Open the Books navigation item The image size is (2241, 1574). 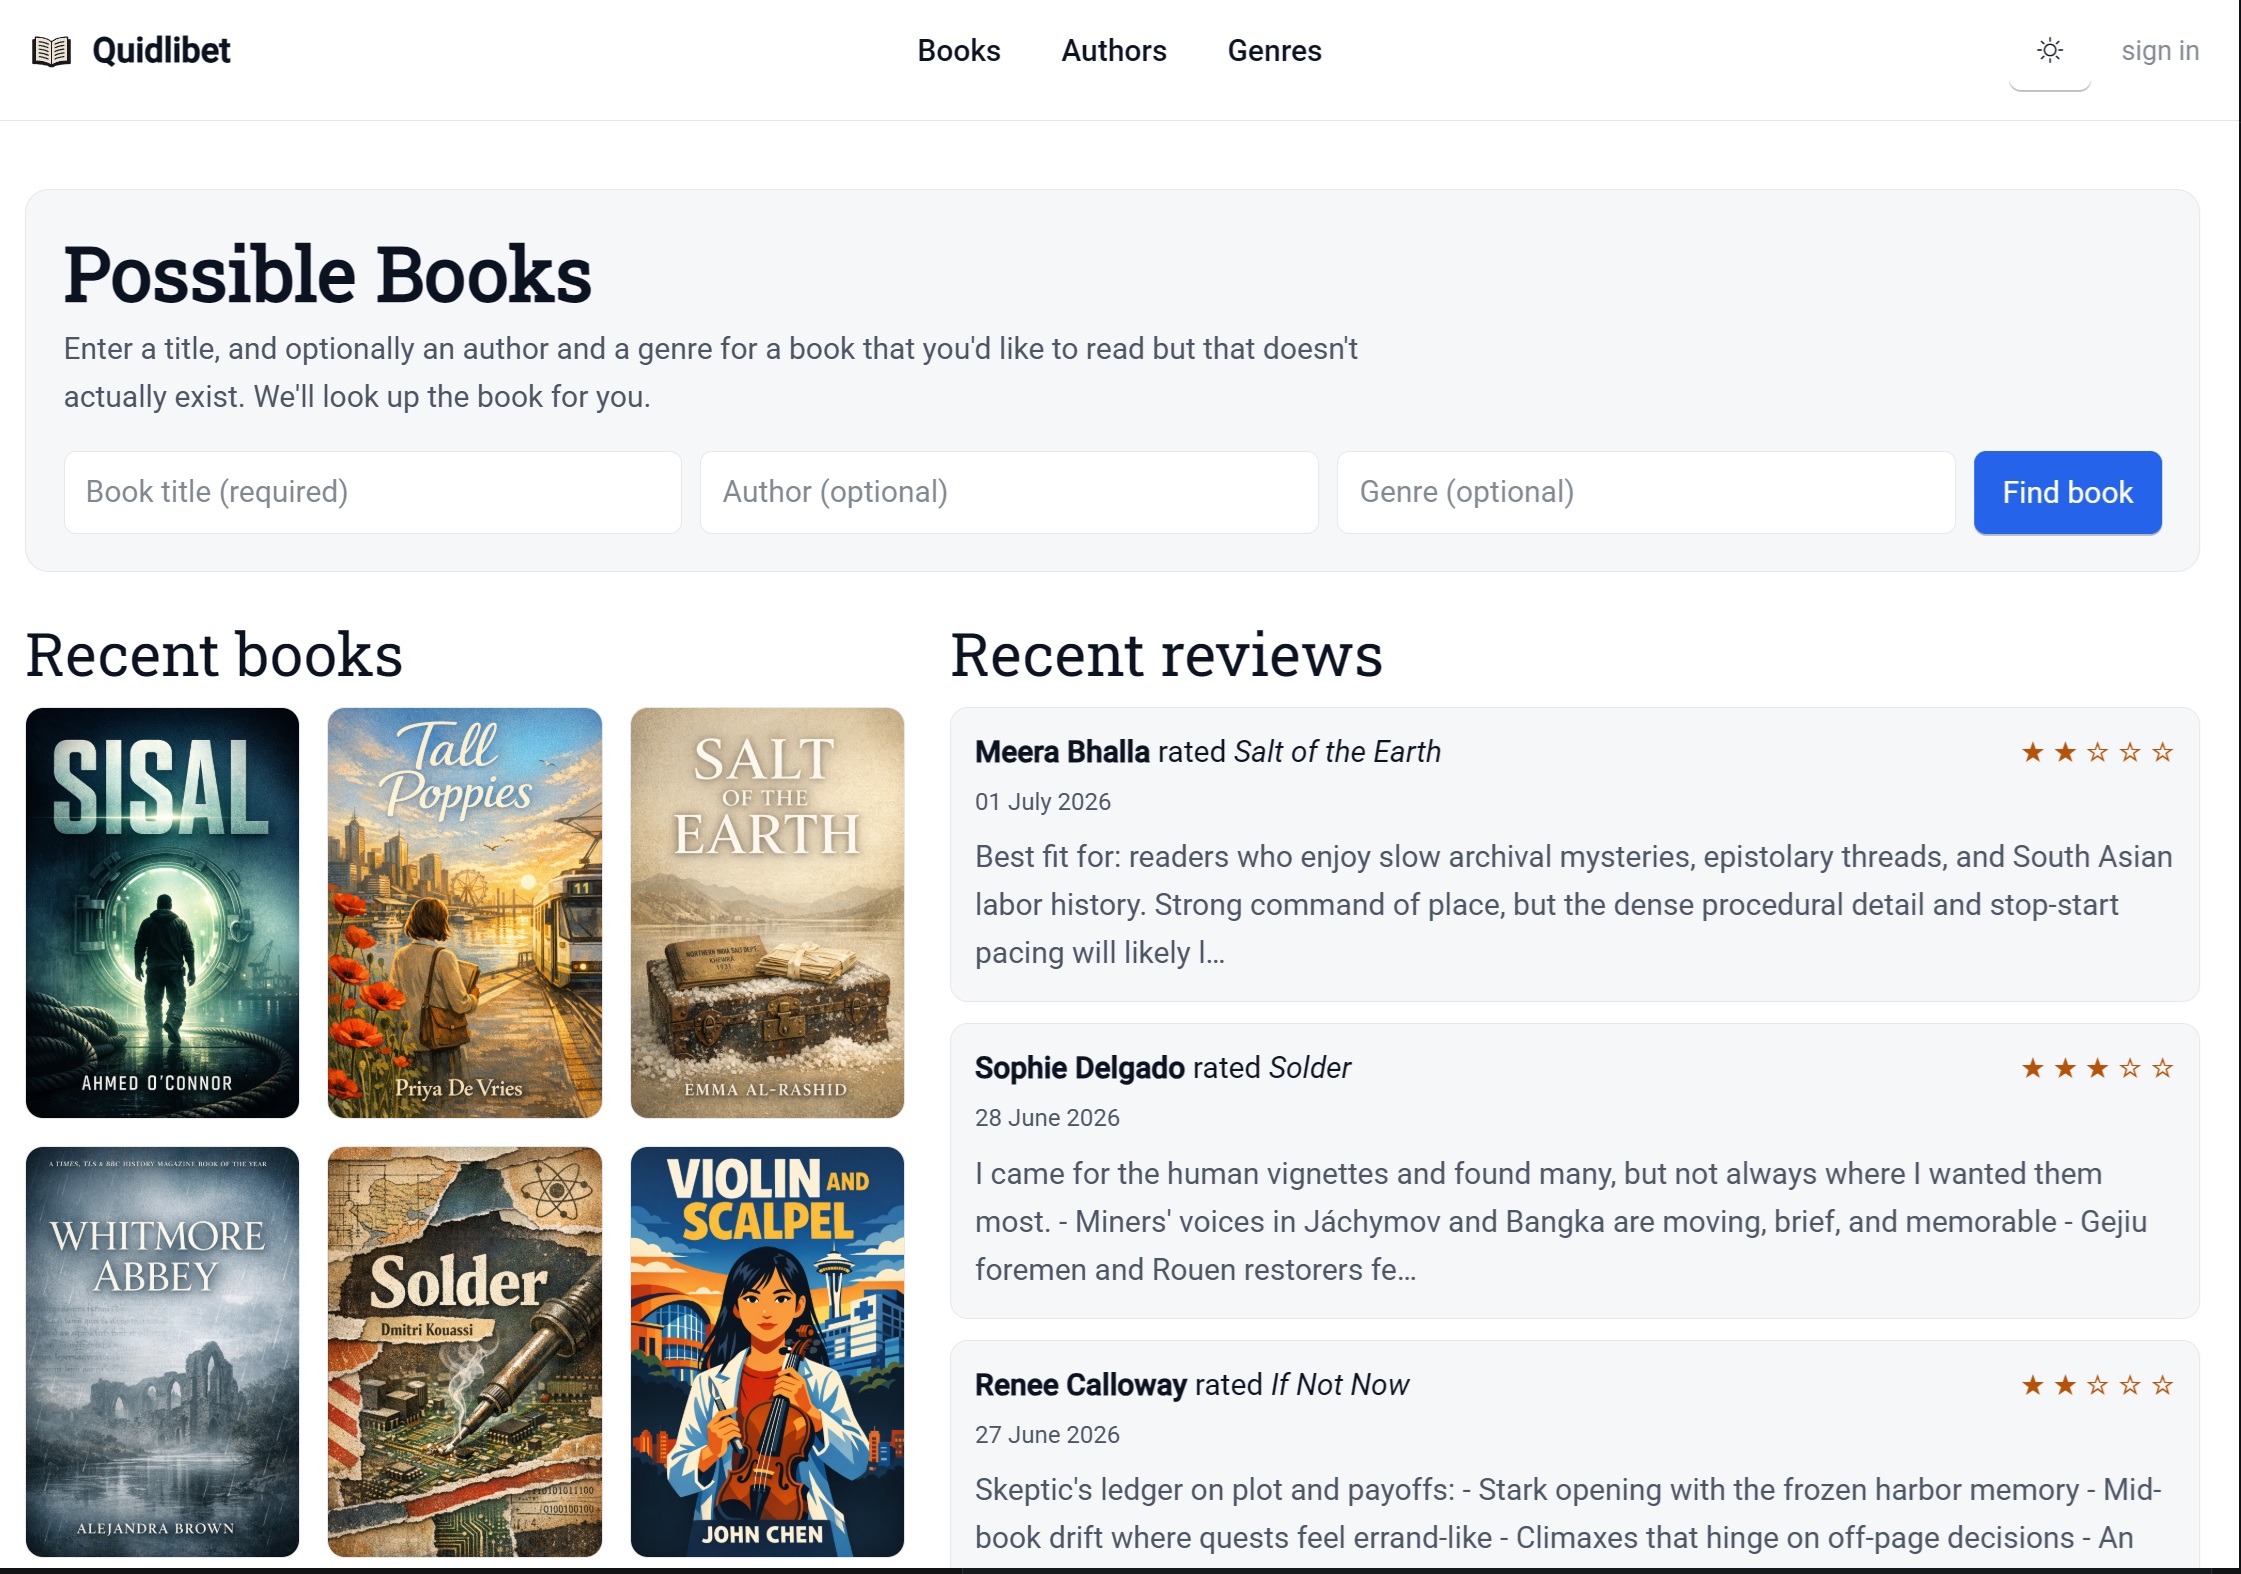958,51
